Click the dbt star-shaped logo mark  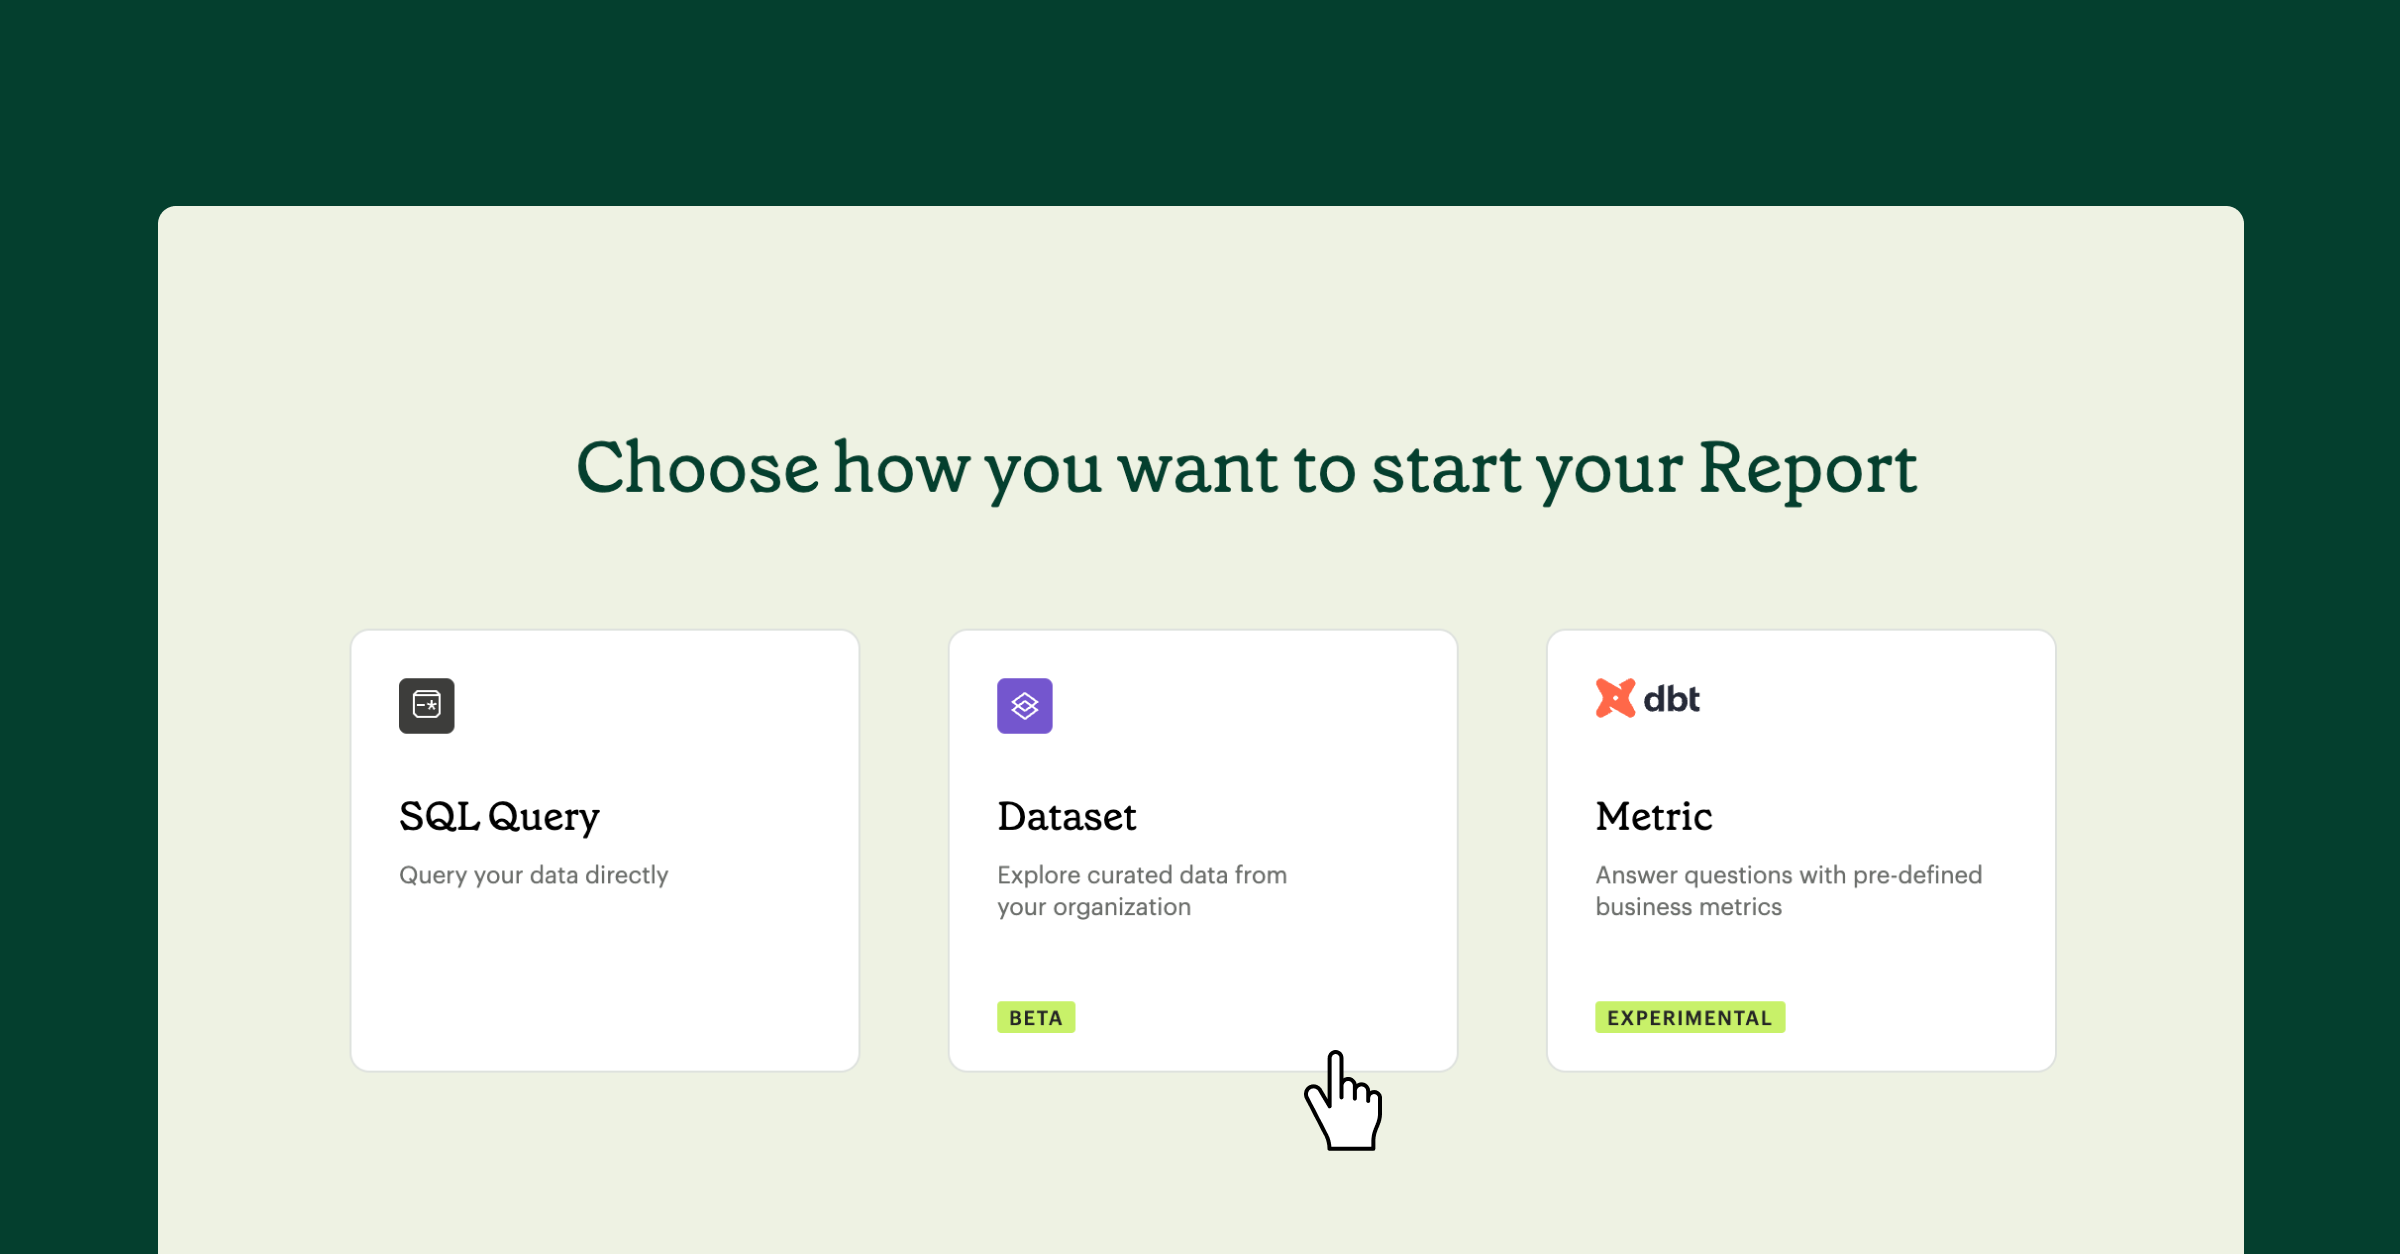click(1614, 697)
